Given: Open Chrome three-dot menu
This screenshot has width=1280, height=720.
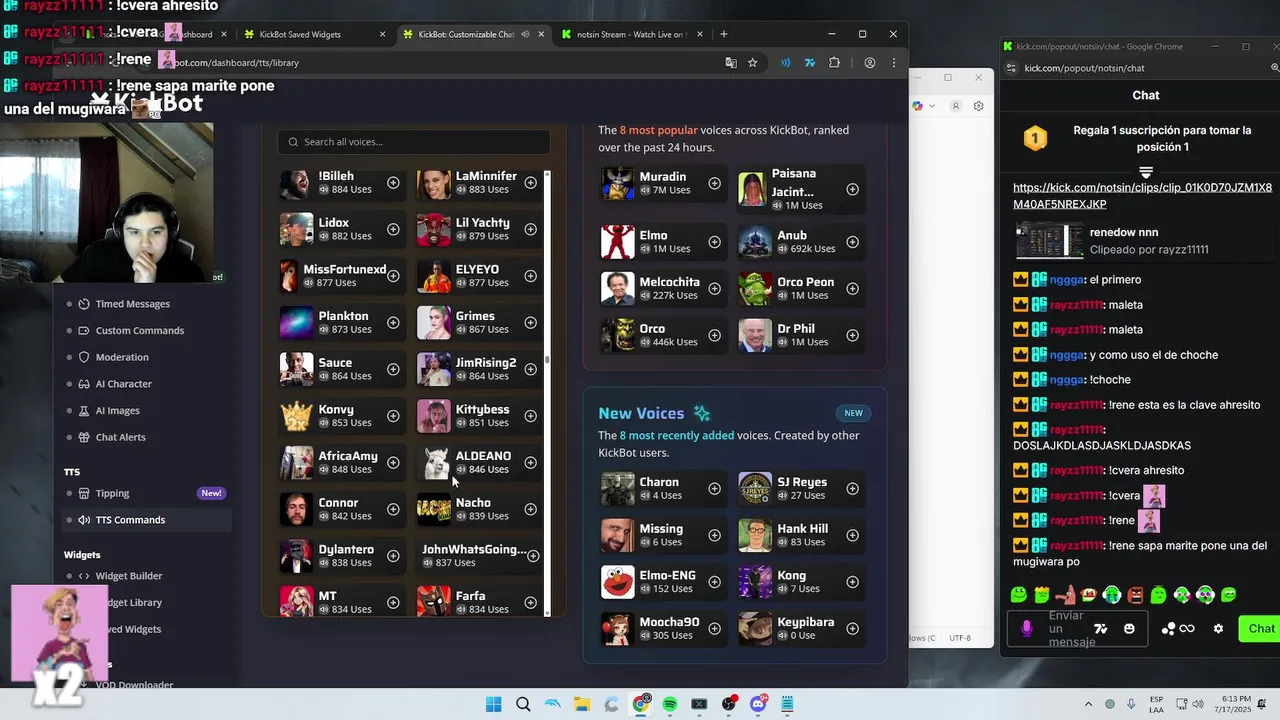Looking at the screenshot, I should point(893,62).
